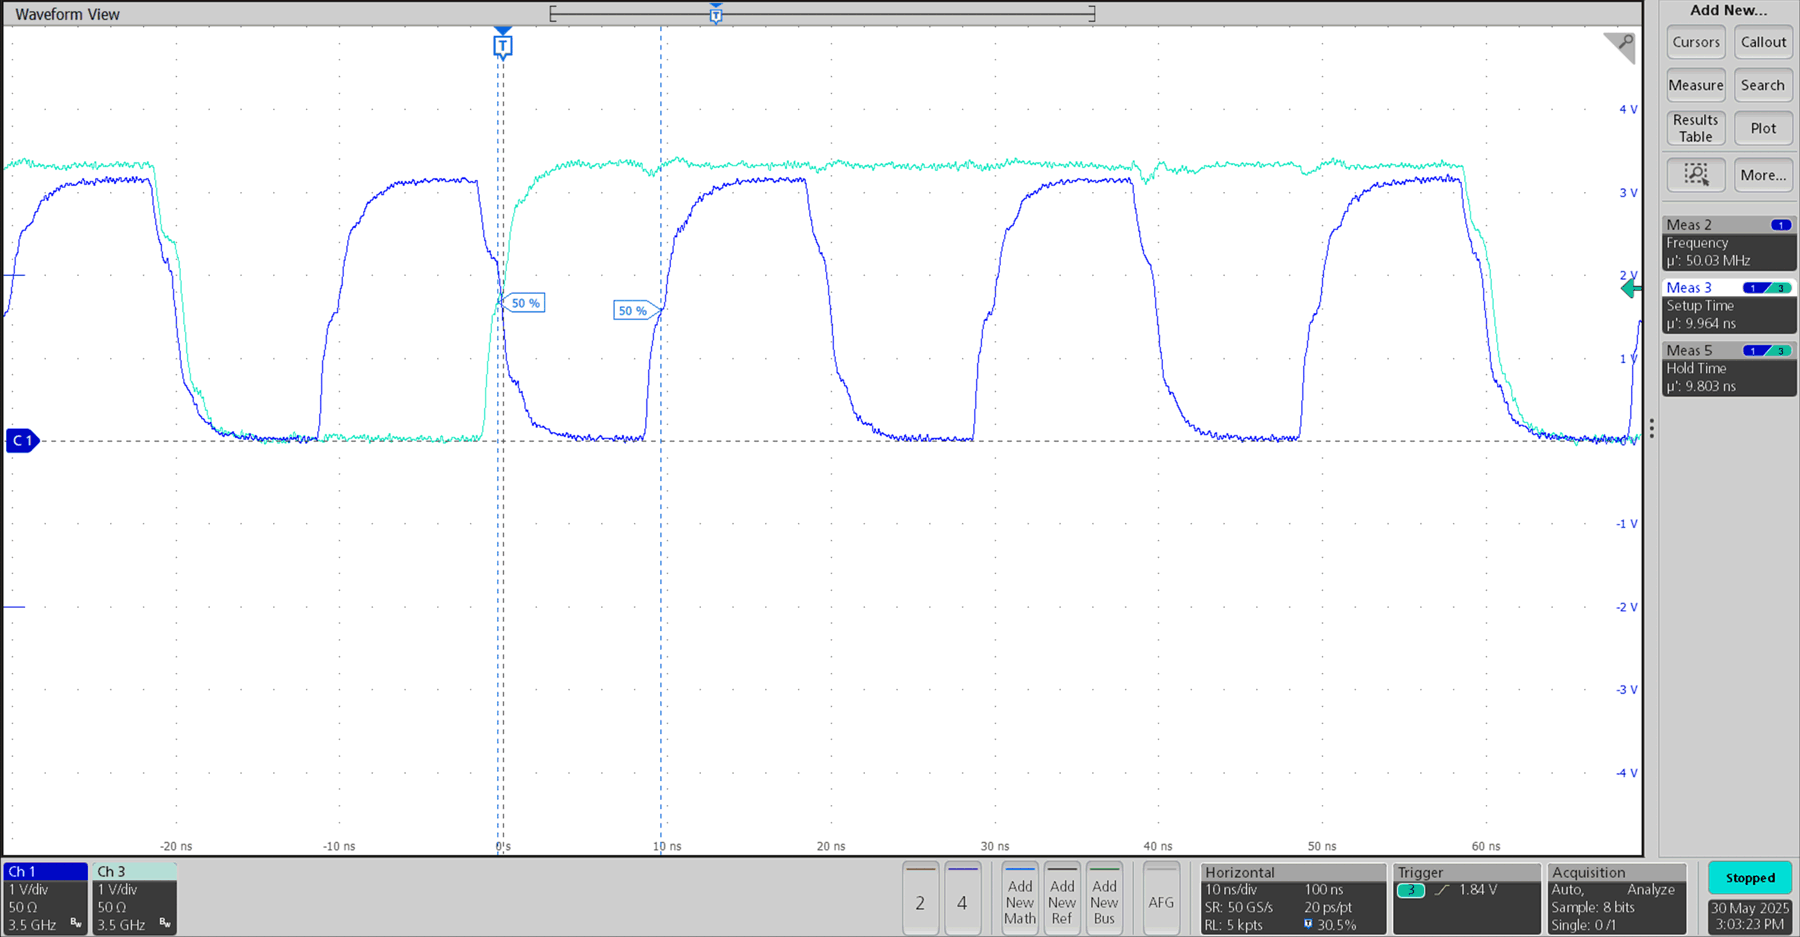Click the Add New Math button
The width and height of the screenshot is (1800, 937).
pyautogui.click(x=1019, y=900)
